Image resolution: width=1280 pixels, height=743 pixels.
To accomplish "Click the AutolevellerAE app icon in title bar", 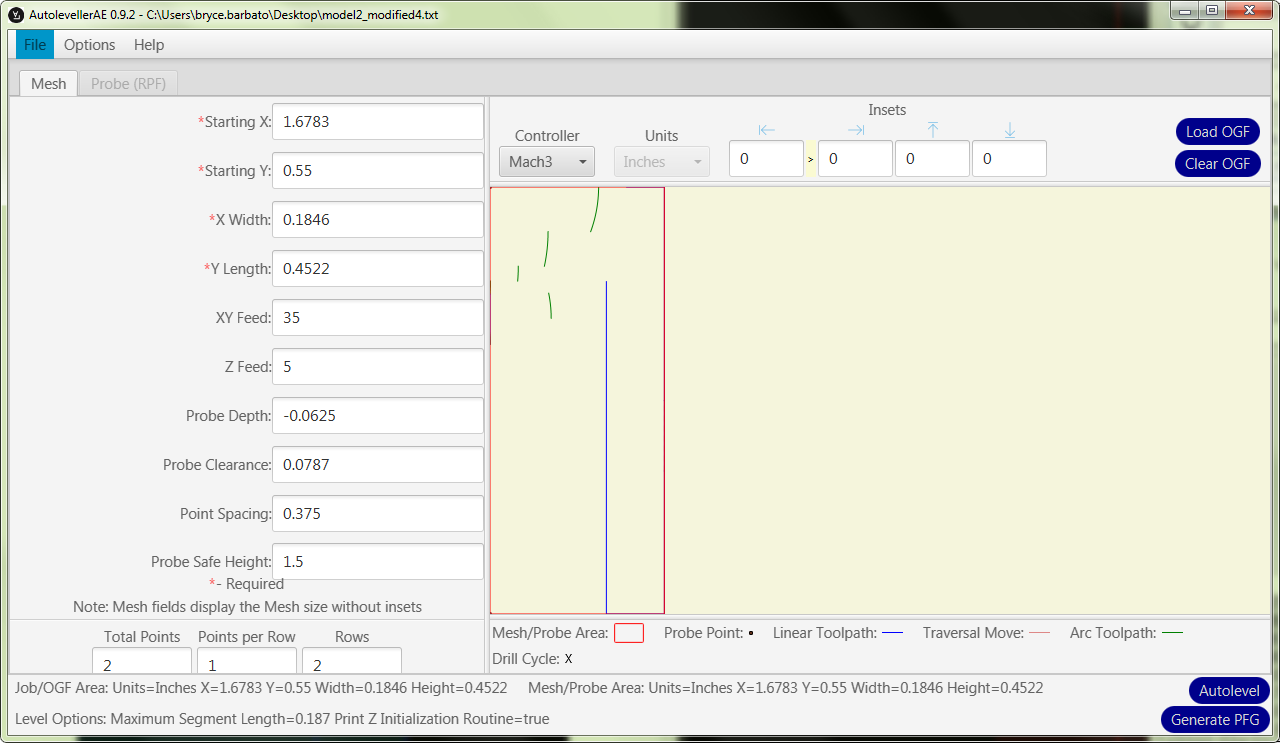I will pos(15,15).
